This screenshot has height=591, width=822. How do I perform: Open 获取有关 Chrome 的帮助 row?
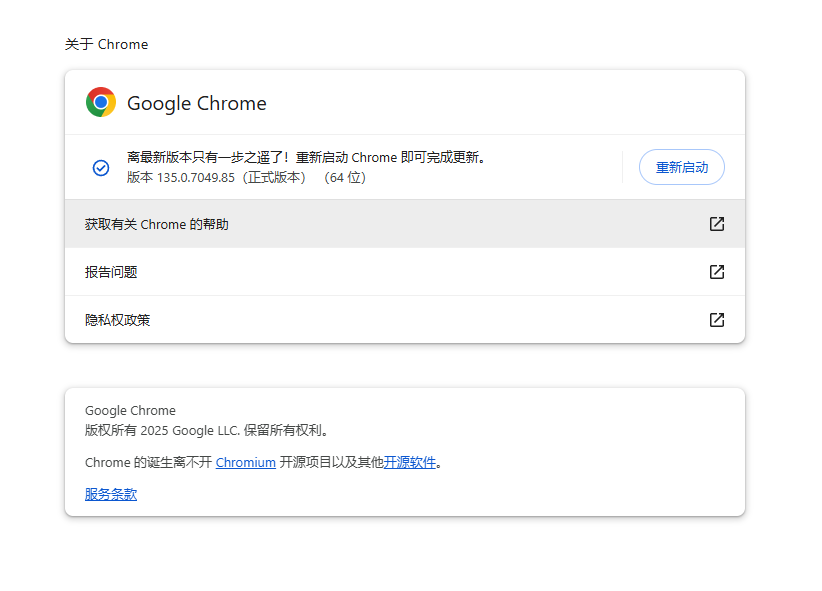[x=405, y=224]
